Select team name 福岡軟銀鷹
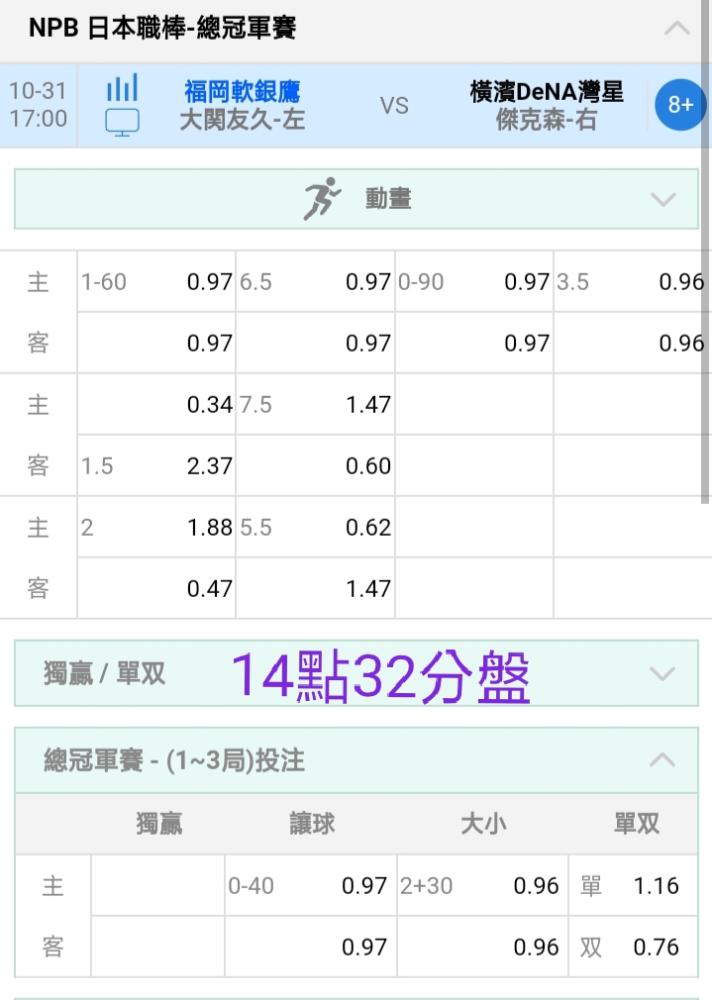Image resolution: width=712 pixels, height=1000 pixels. (242, 91)
